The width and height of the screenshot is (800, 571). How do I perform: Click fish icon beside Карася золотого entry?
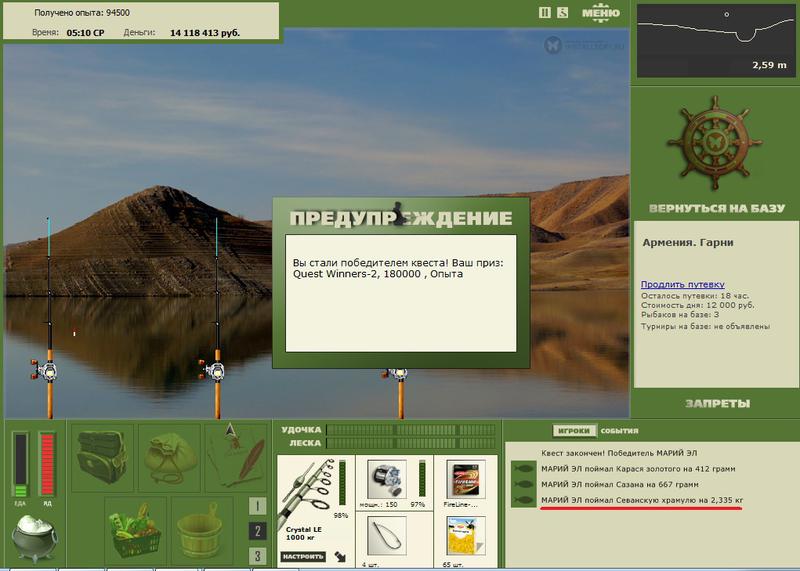pos(523,468)
